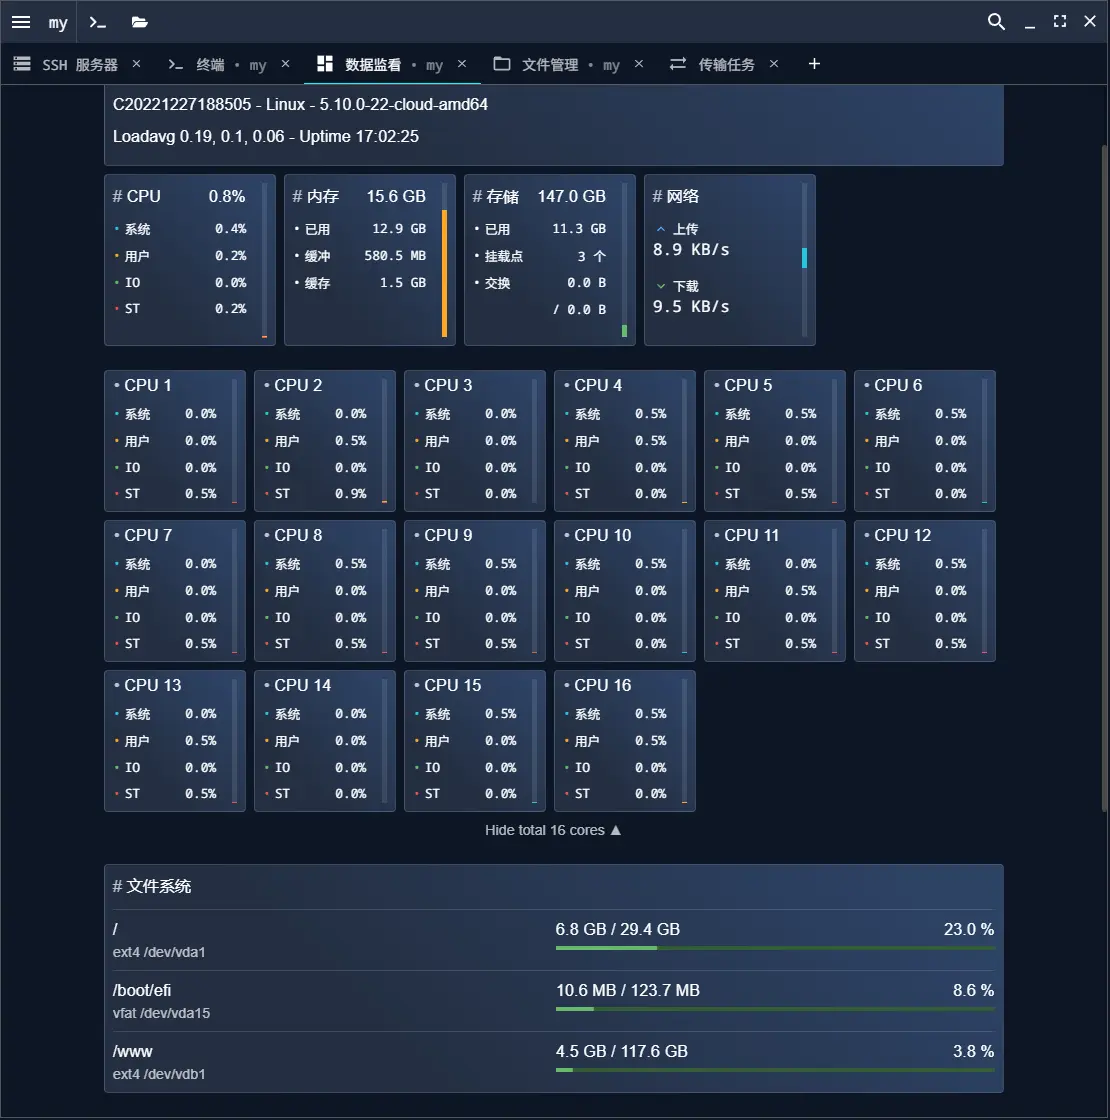This screenshot has height=1120, width=1110.
Task: Open the hamburger main menu
Action: (21, 22)
